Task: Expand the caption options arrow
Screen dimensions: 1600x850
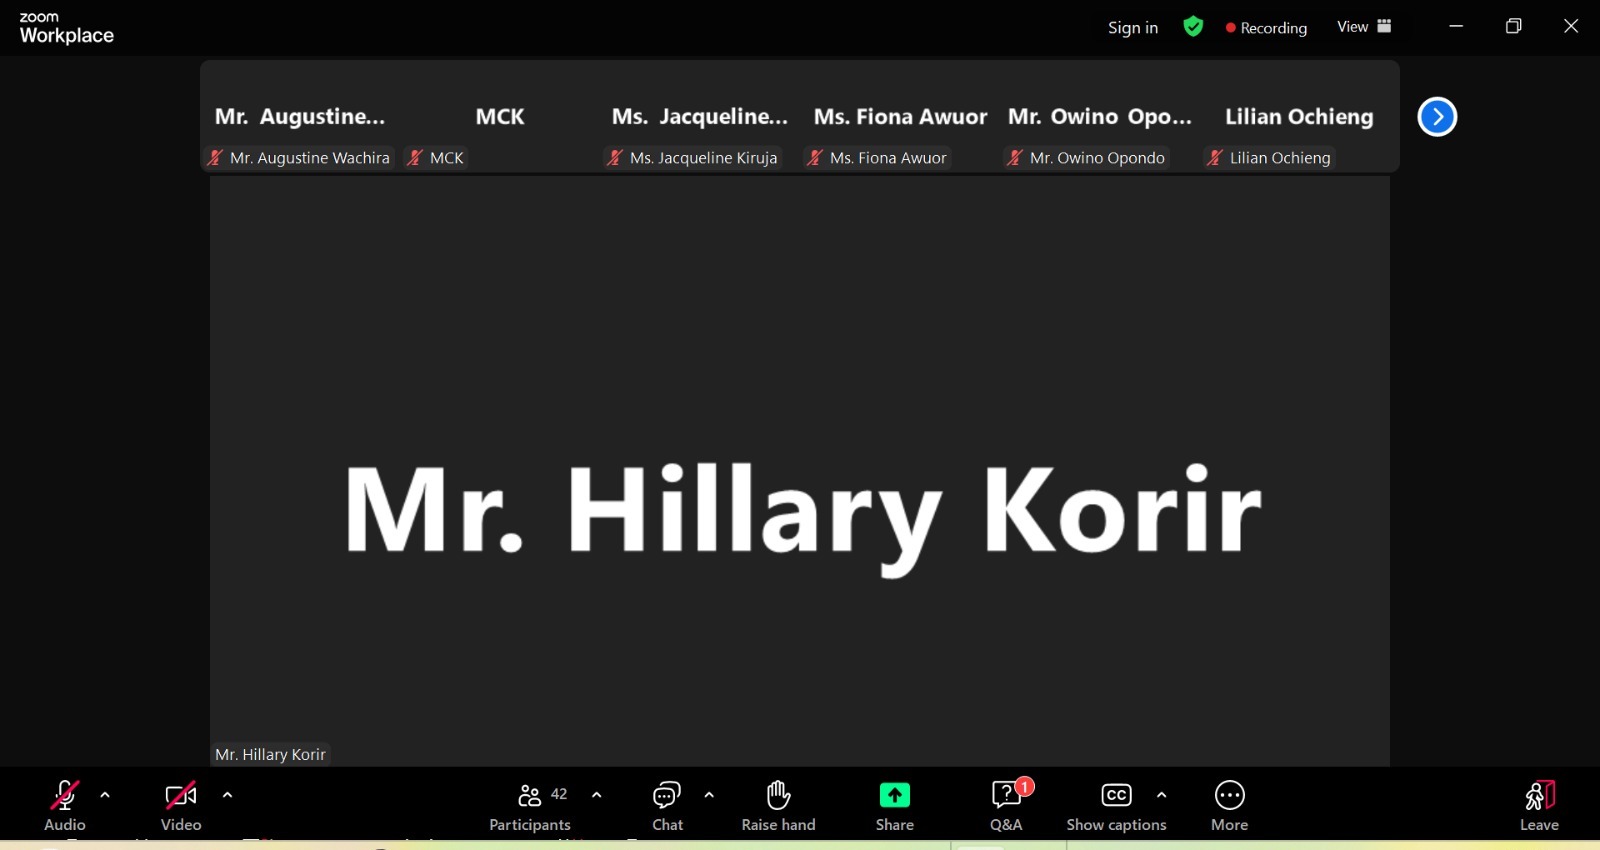Action: coord(1161,795)
